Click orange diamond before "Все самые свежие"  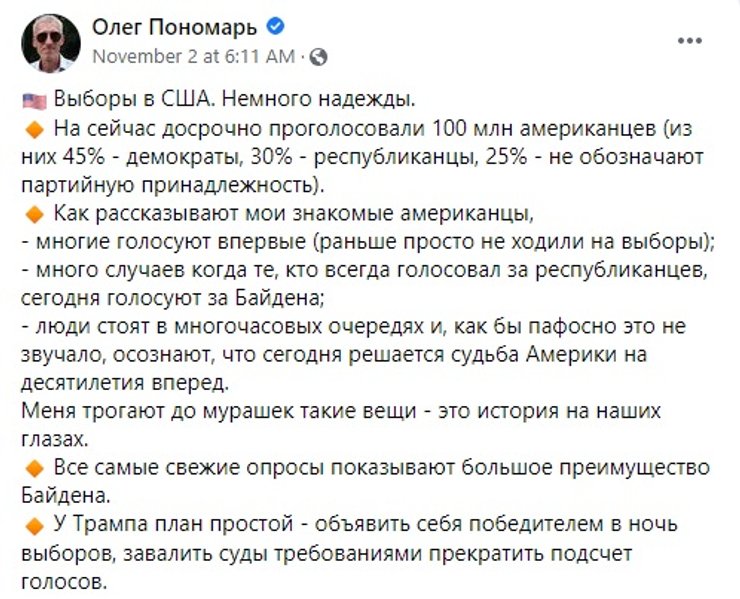[x=34, y=468]
